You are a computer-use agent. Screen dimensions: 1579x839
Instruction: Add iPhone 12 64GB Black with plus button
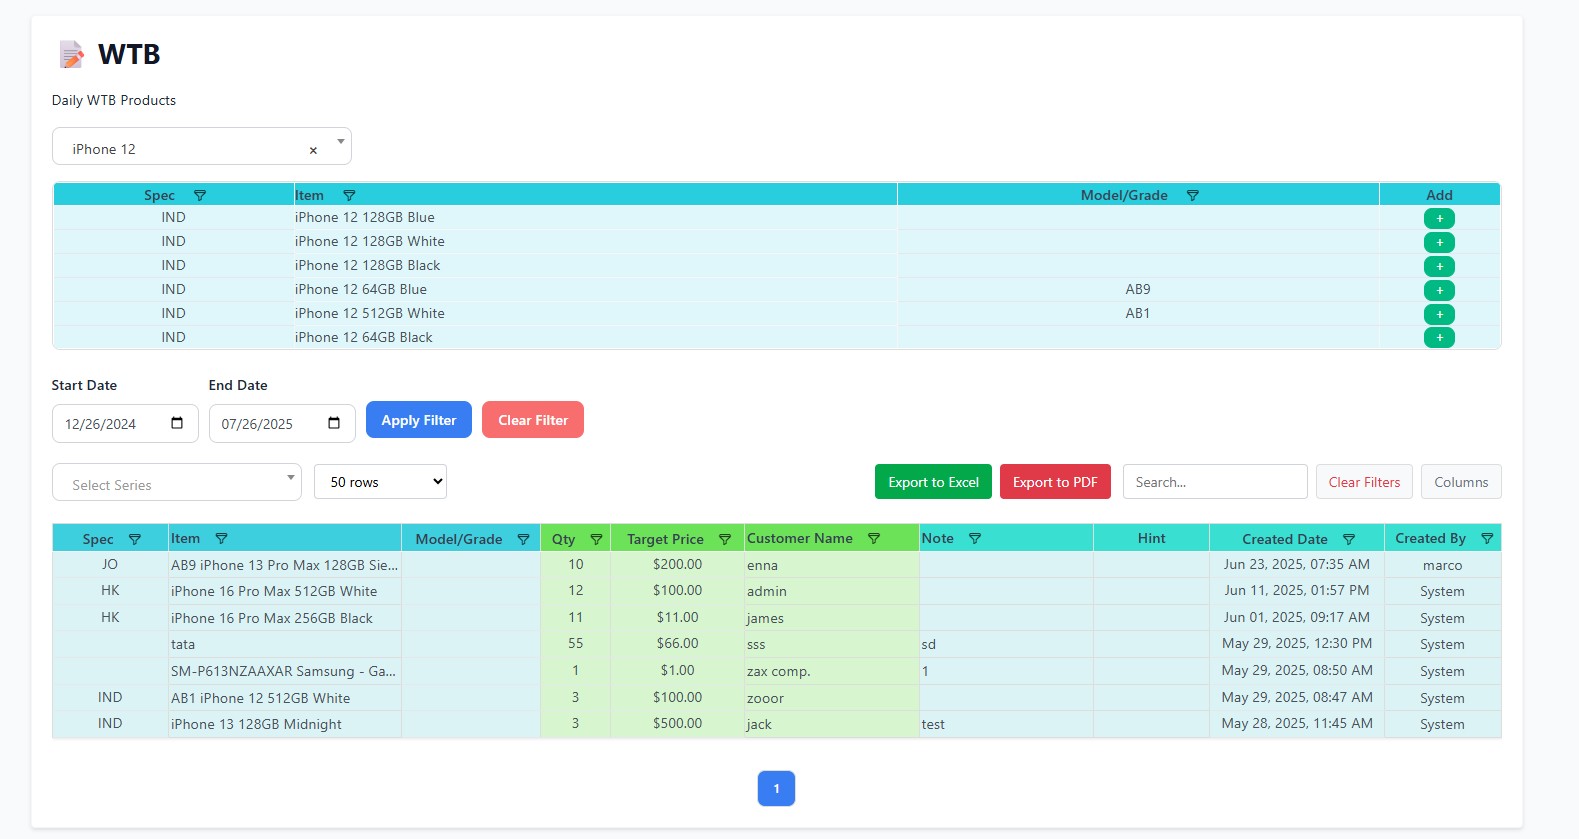[x=1439, y=337]
